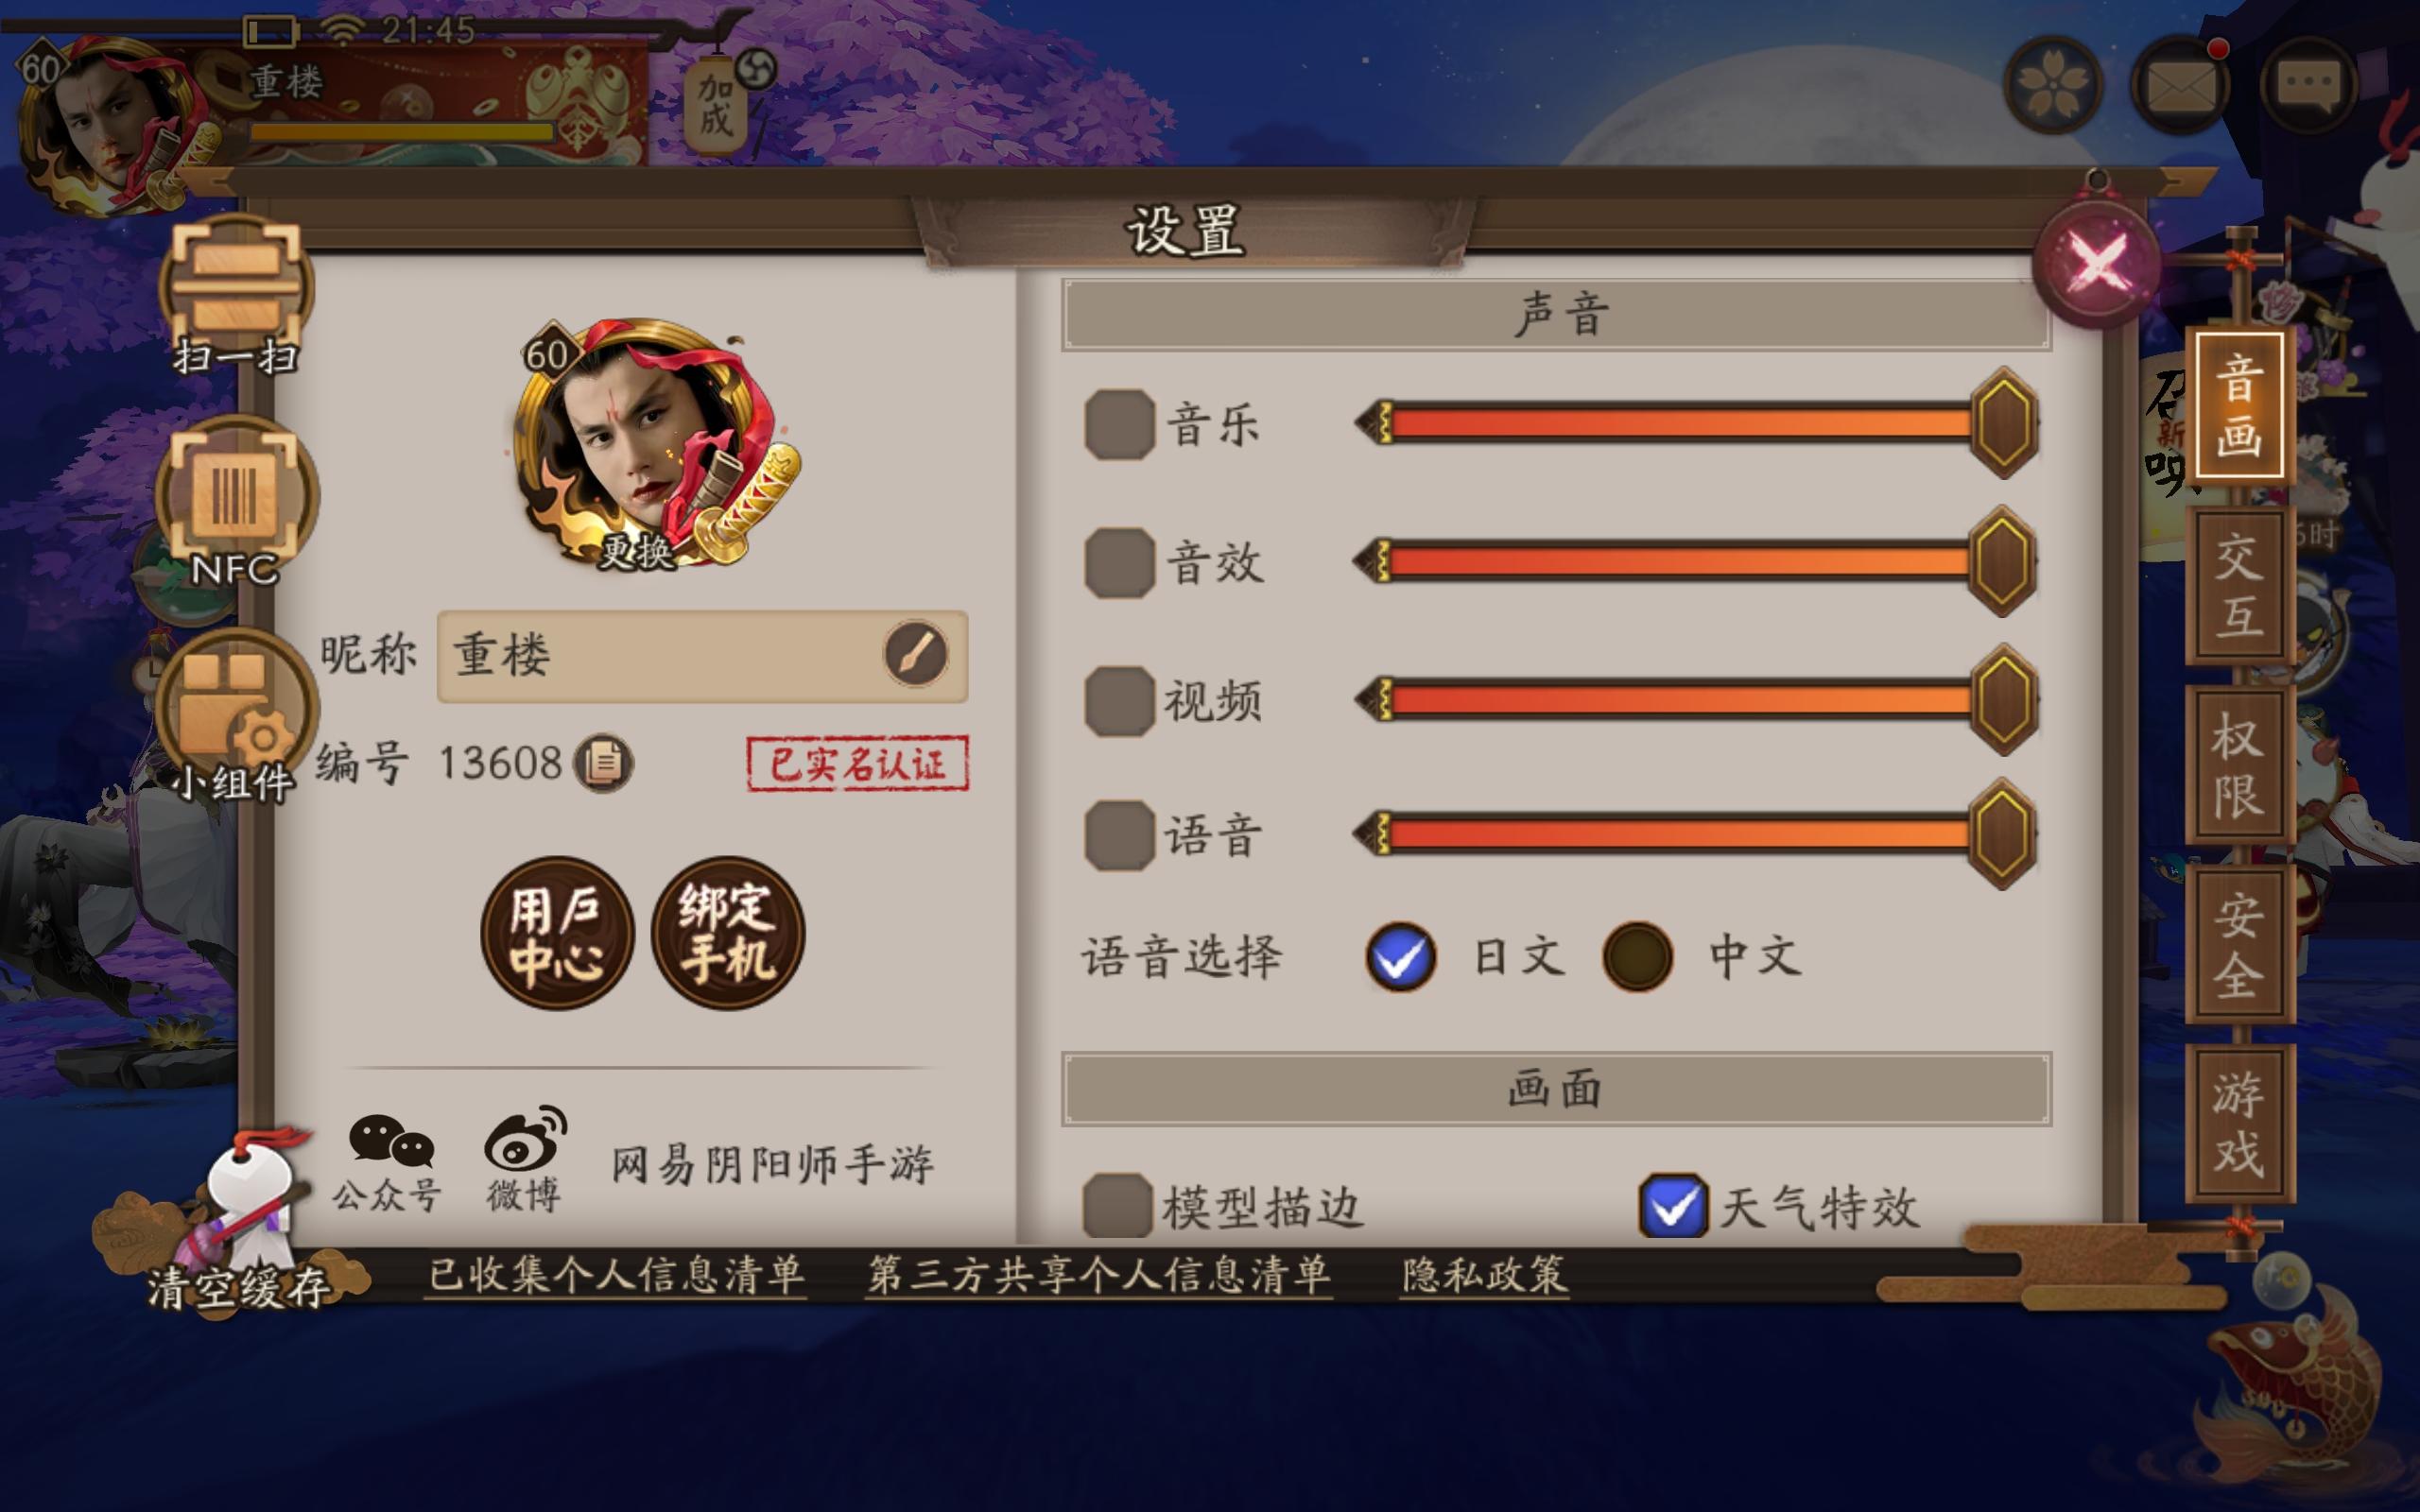Image resolution: width=2420 pixels, height=1512 pixels.
Task: Select Chinese (中文) voice option
Action: [x=1637, y=957]
